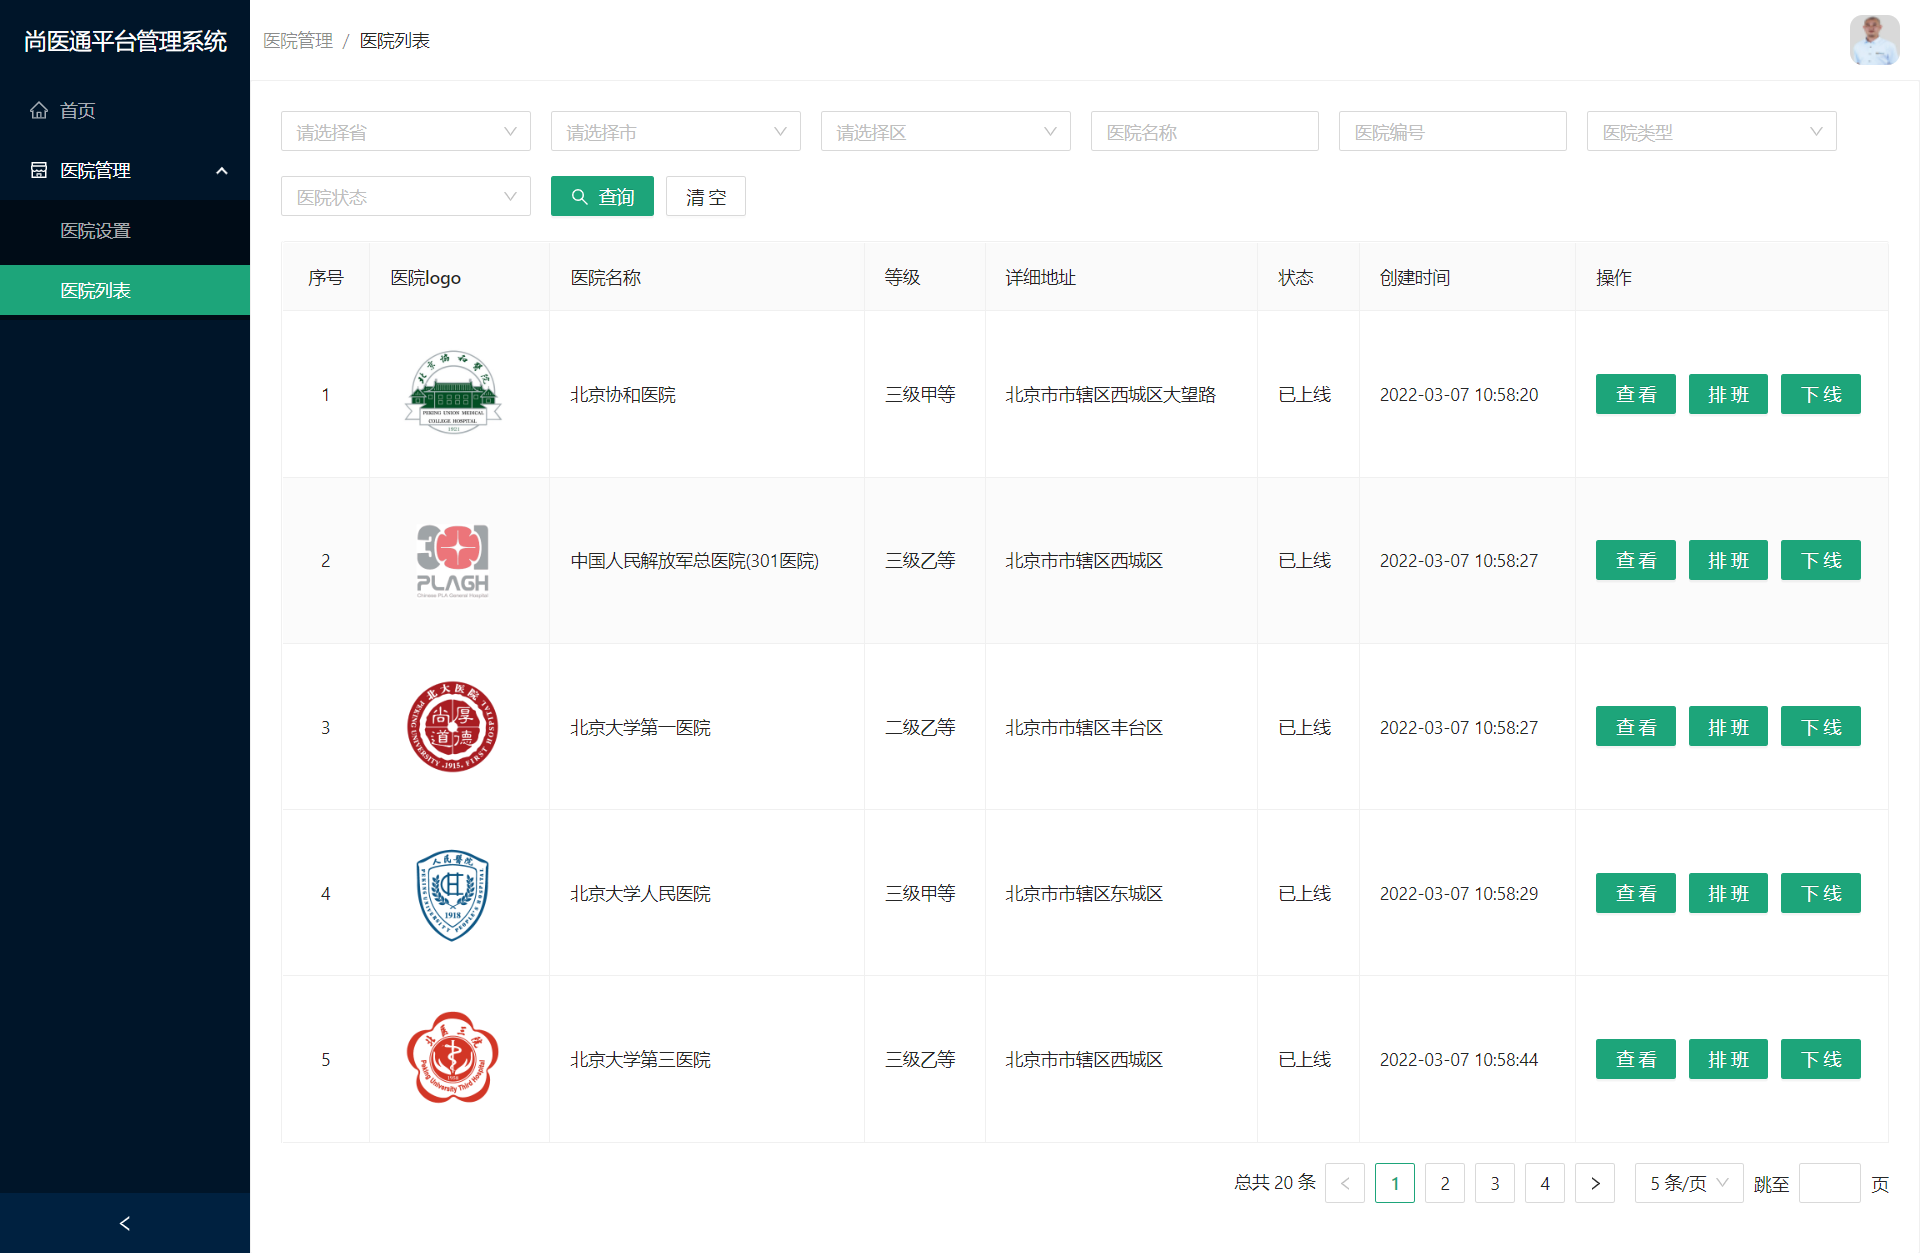Image resolution: width=1920 pixels, height=1253 pixels.
Task: Open the 医院类型 dropdown
Action: [x=1712, y=131]
